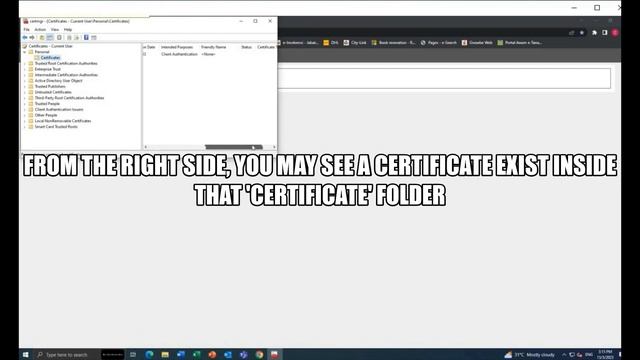Open PowerPoint from the taskbar
This screenshot has height=360, width=640.
212,355
